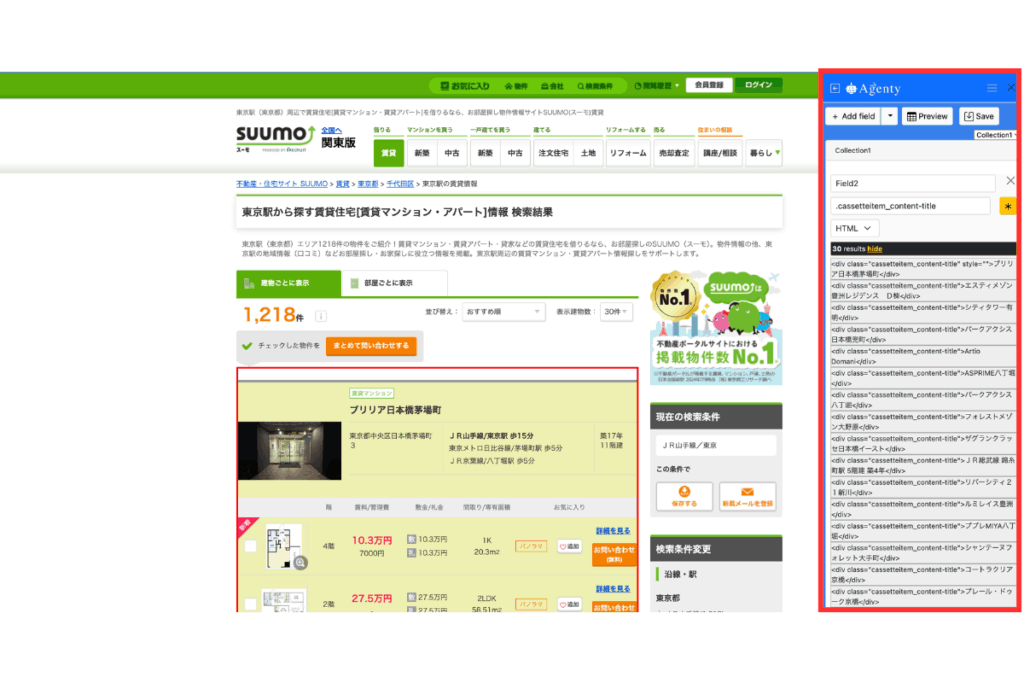Click the CSS selector input field

pos(910,206)
